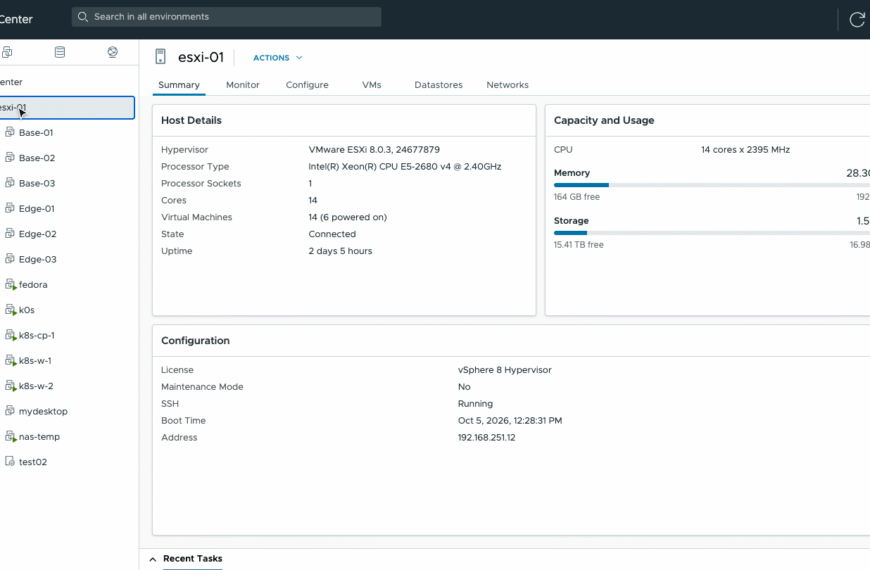Open the Networks tab

[x=507, y=85]
